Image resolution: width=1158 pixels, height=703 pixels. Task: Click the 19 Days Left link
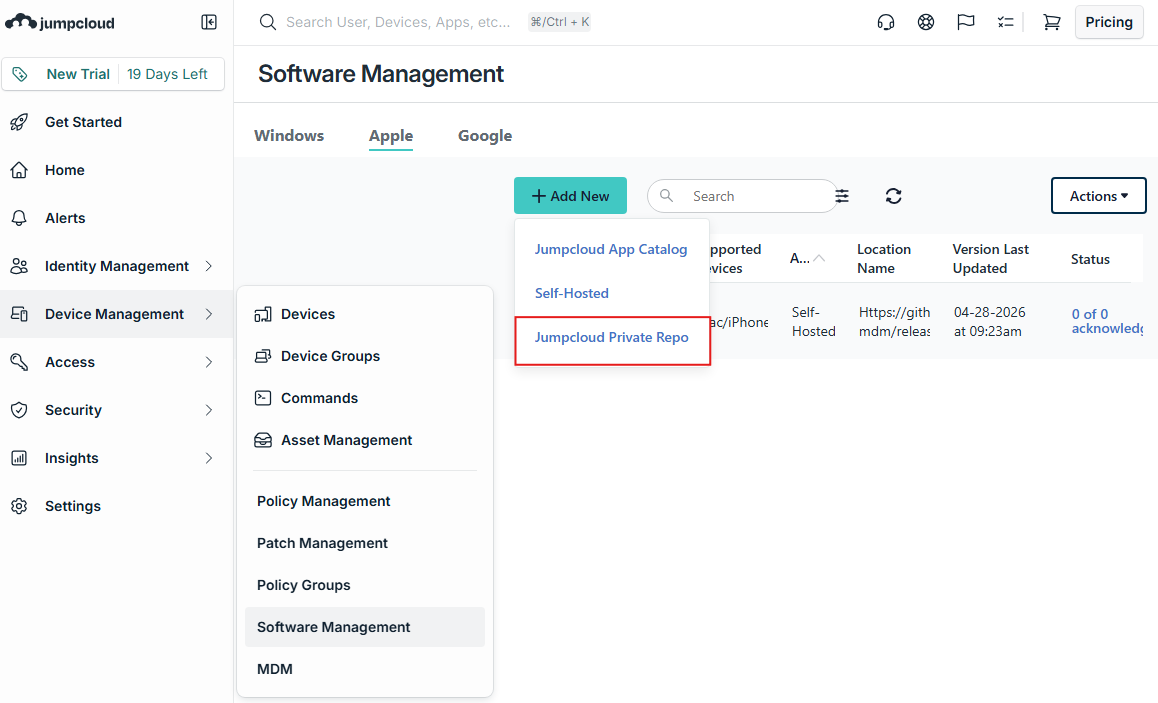(x=167, y=74)
